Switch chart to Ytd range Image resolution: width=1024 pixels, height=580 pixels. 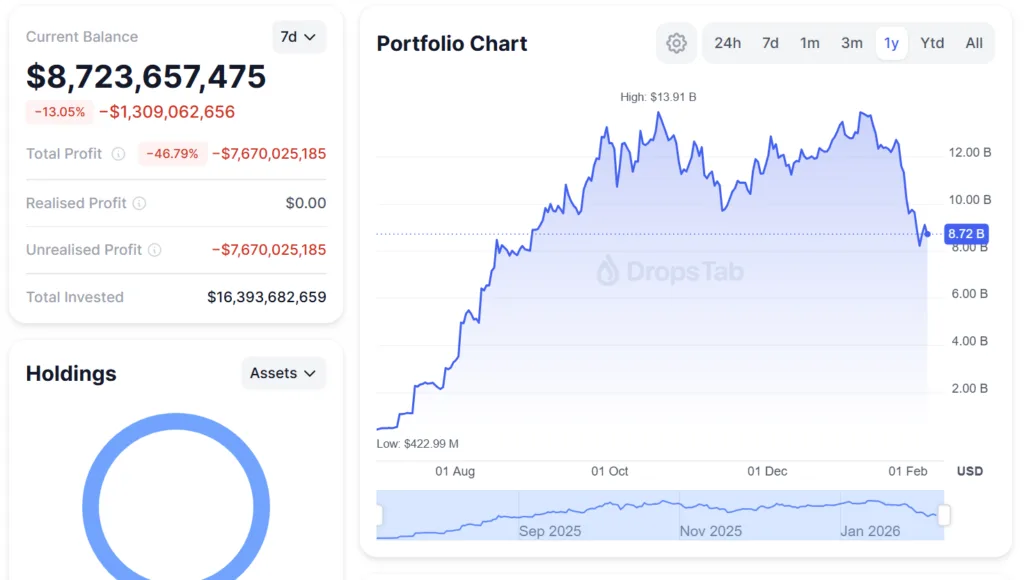coord(932,43)
